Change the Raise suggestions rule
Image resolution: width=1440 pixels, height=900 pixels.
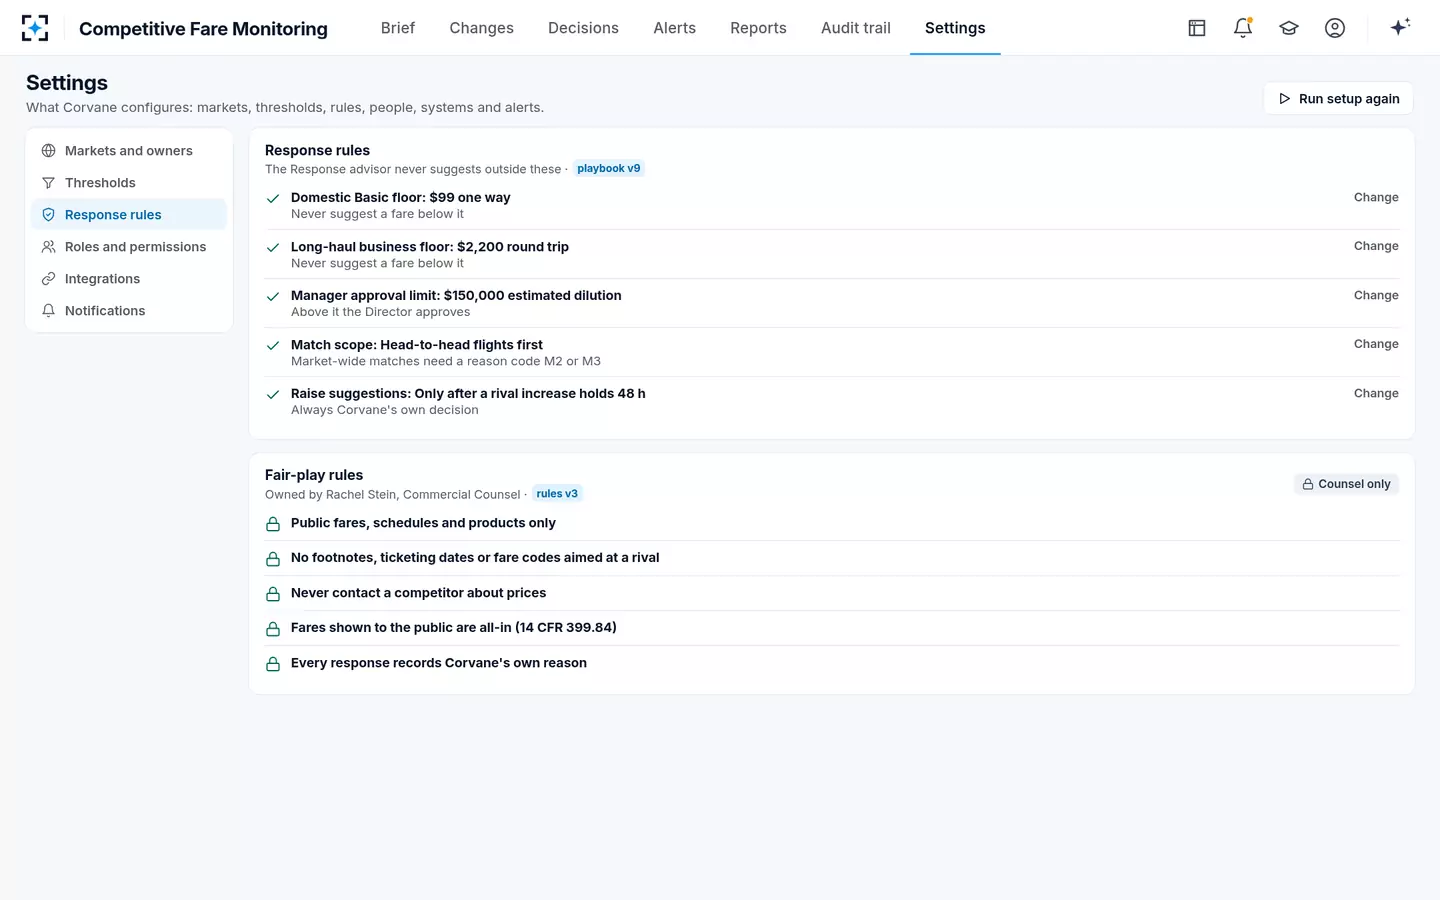[1376, 393]
